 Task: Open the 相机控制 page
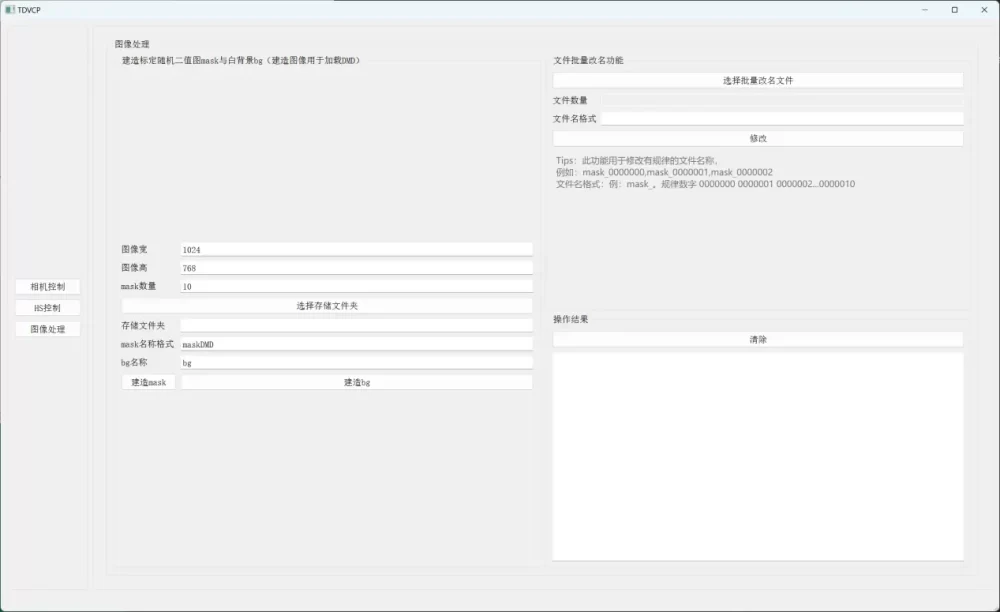click(x=47, y=287)
